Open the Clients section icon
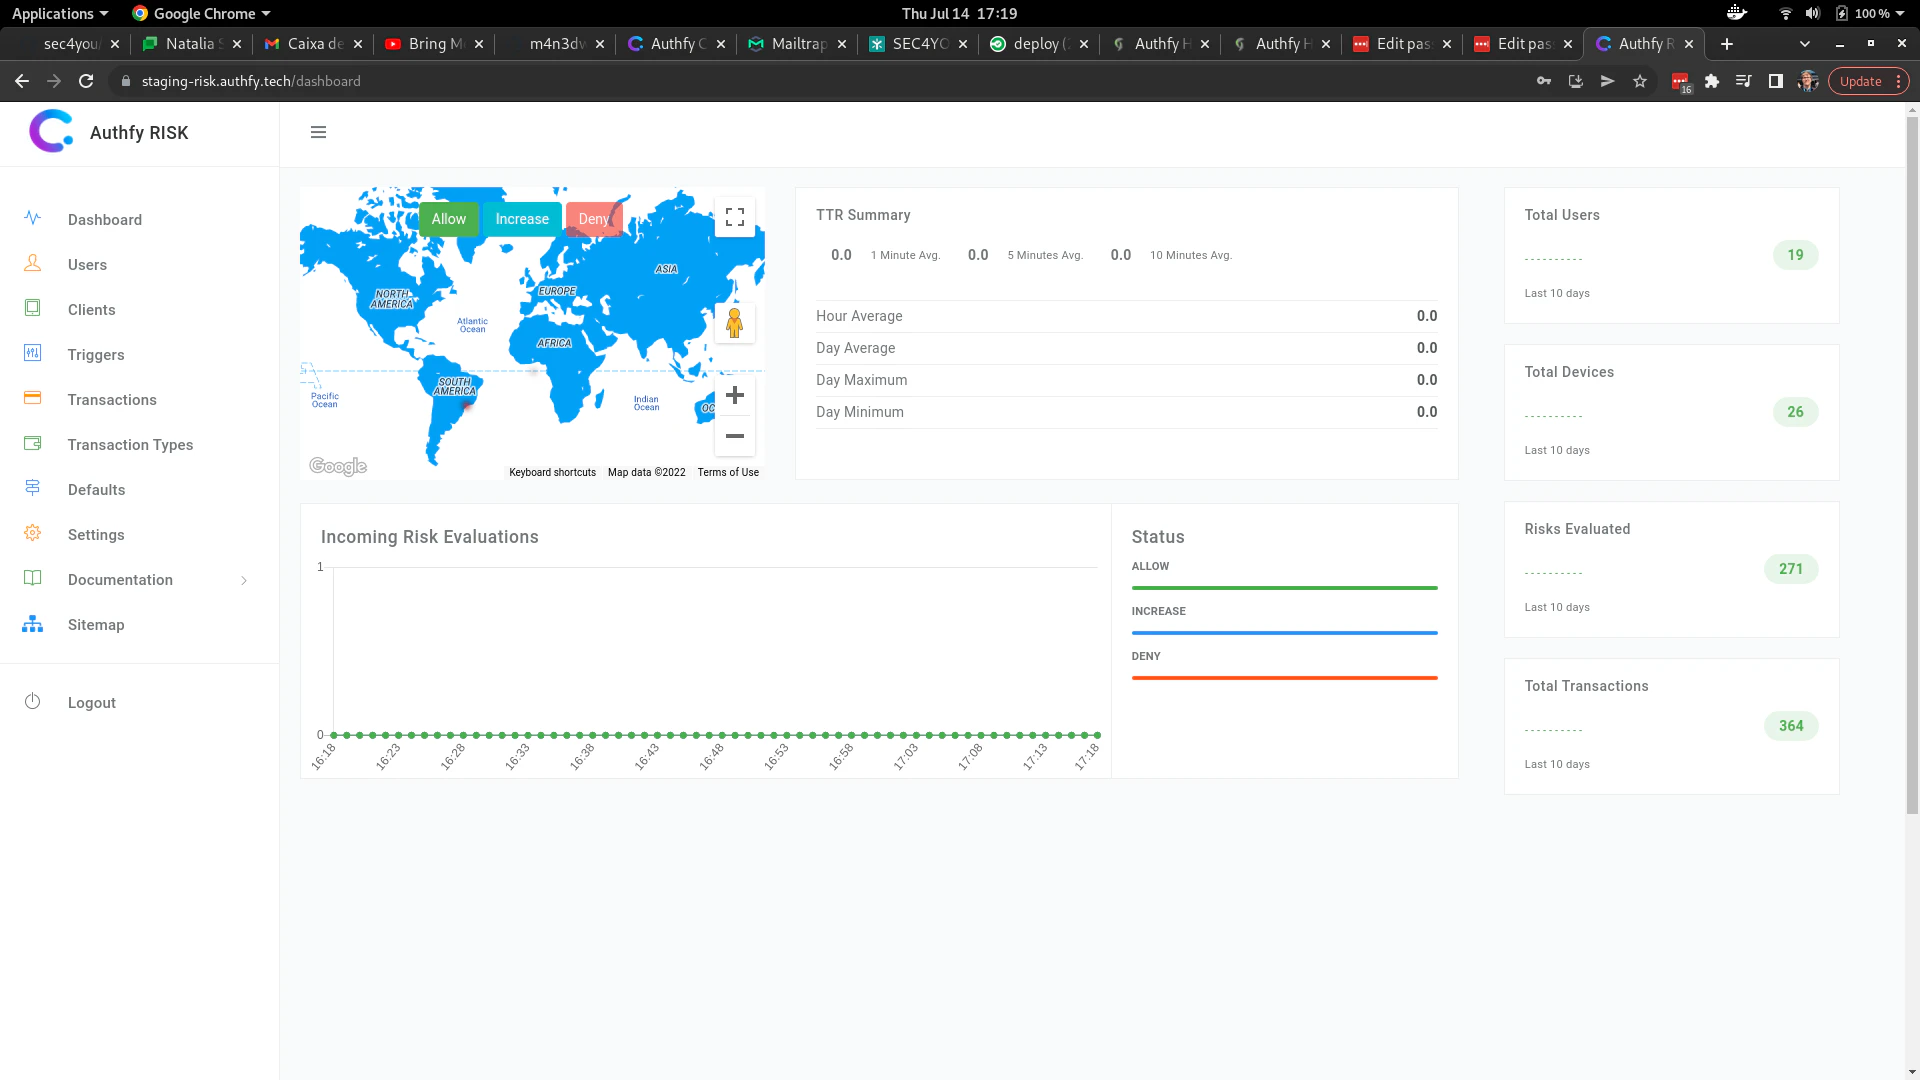 [x=33, y=309]
